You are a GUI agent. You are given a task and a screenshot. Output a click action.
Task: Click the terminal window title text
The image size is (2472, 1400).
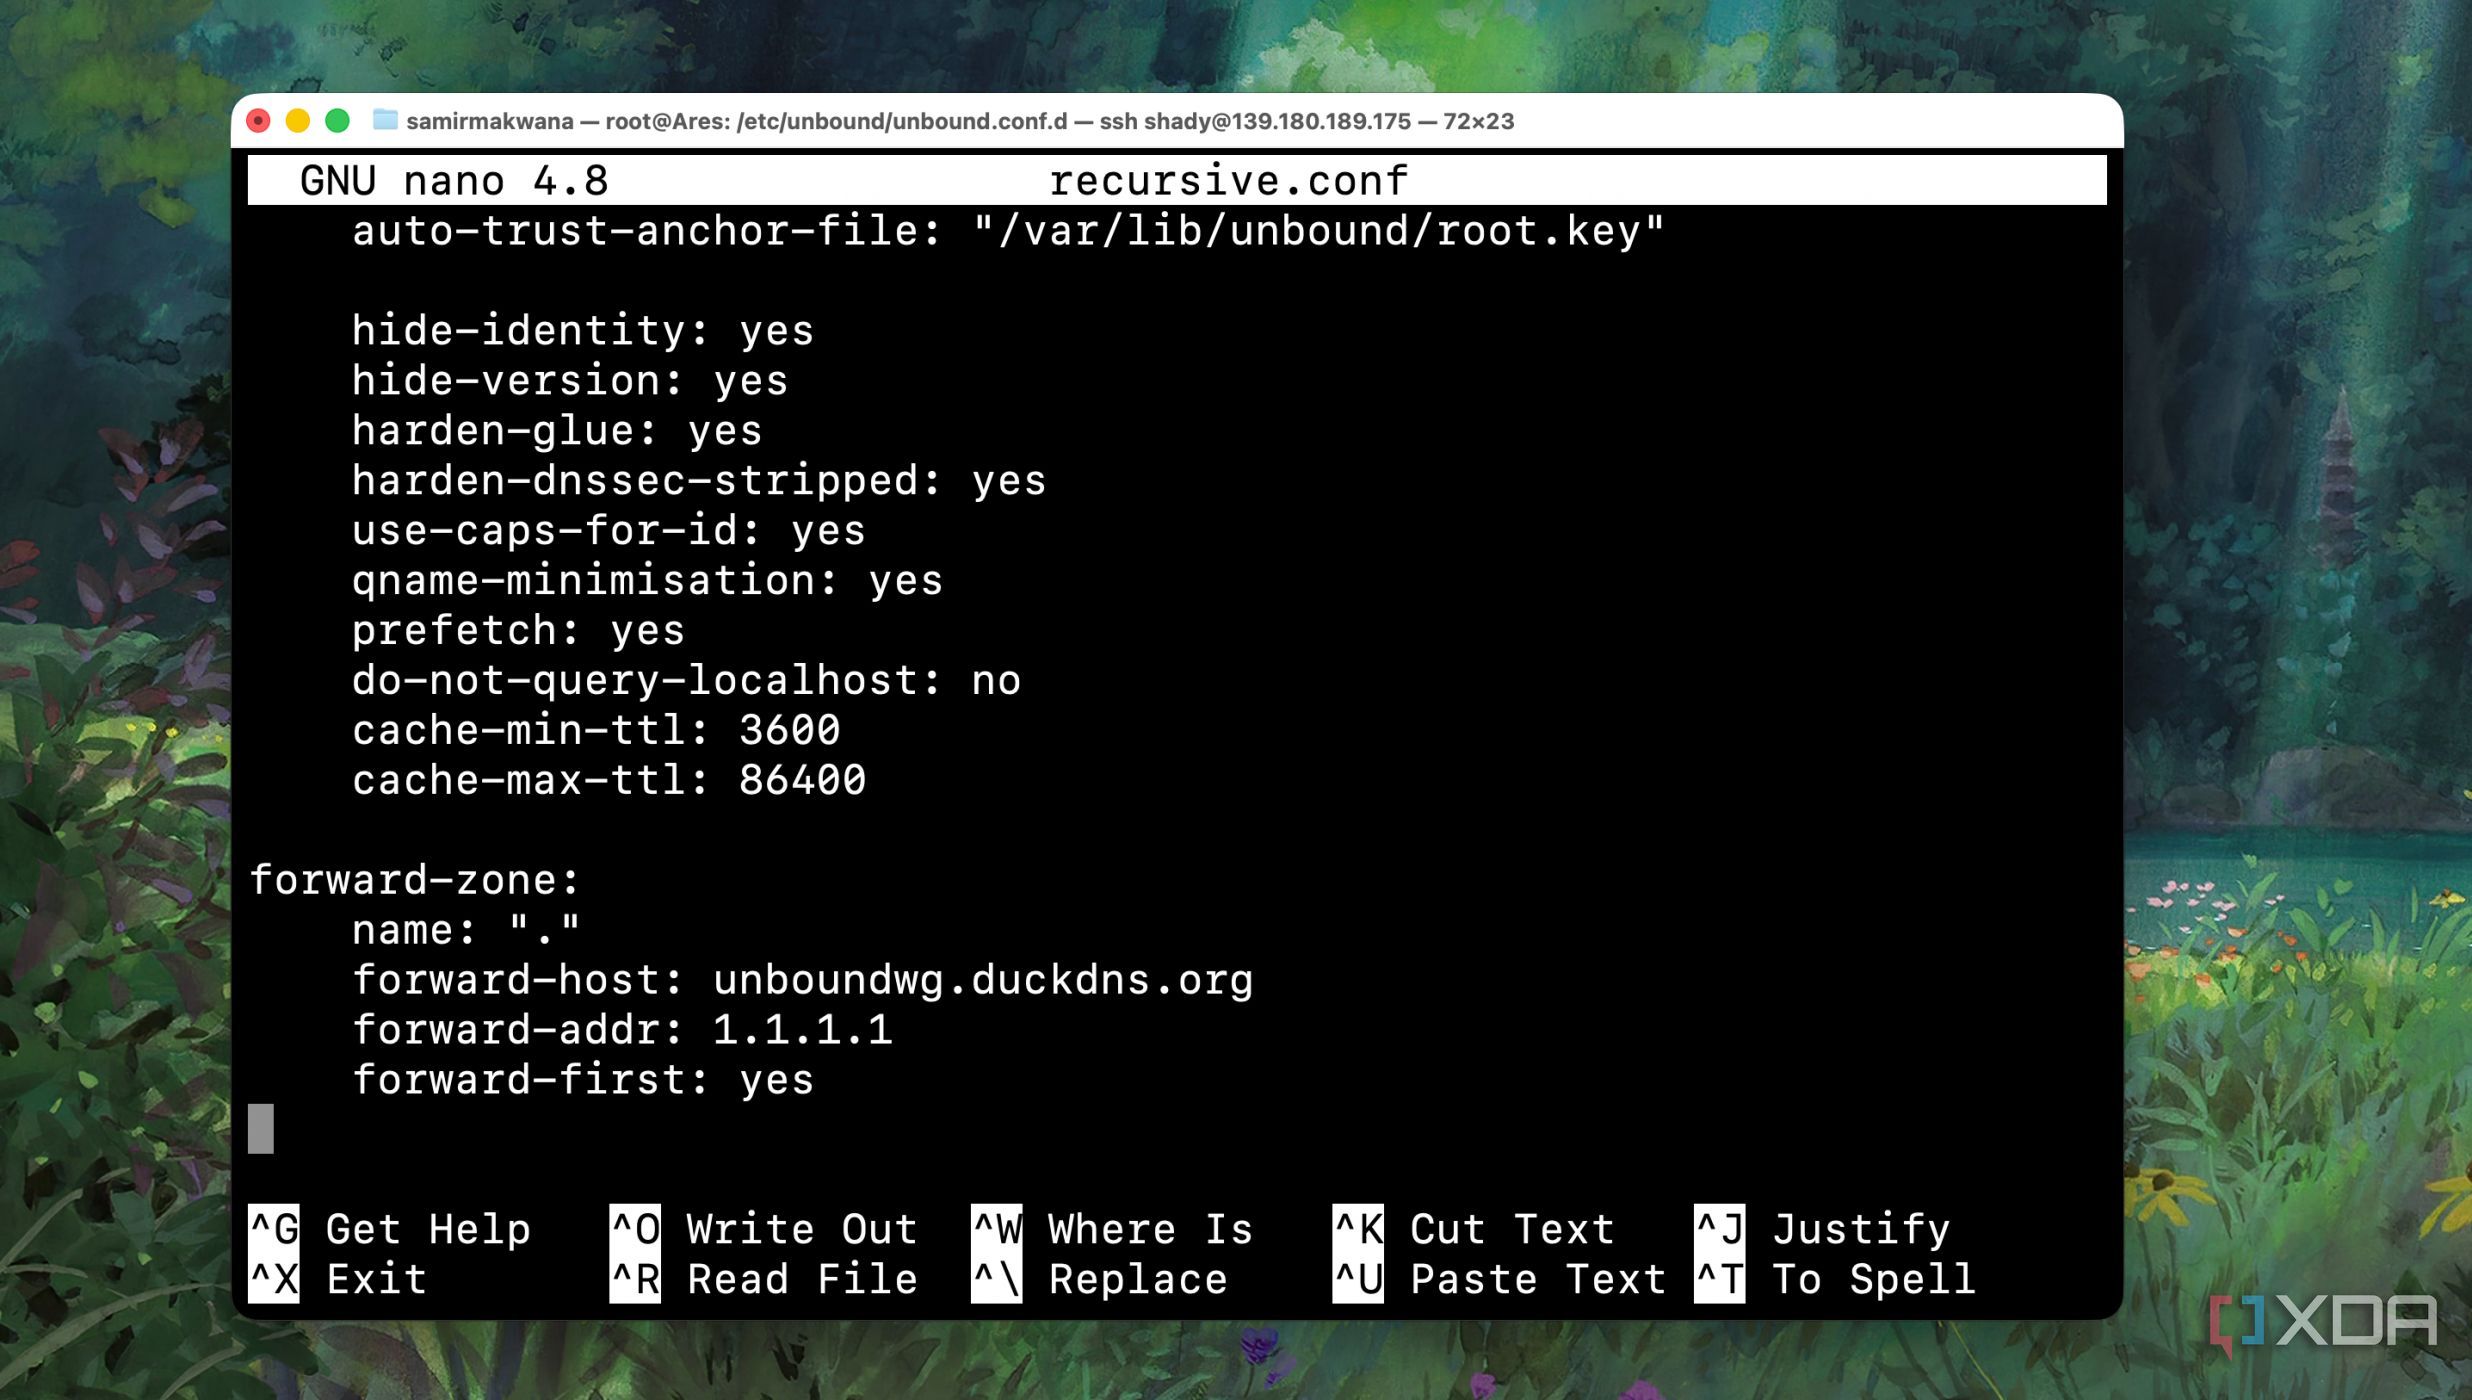pyautogui.click(x=960, y=121)
